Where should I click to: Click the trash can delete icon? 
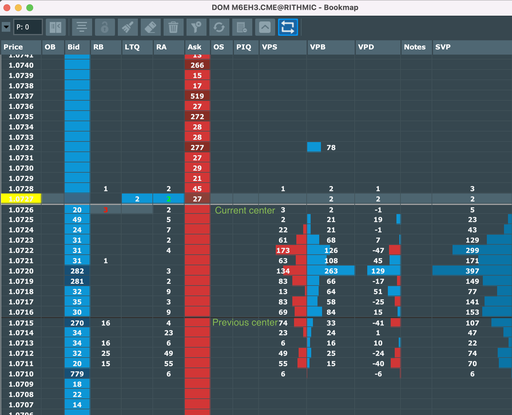(173, 27)
